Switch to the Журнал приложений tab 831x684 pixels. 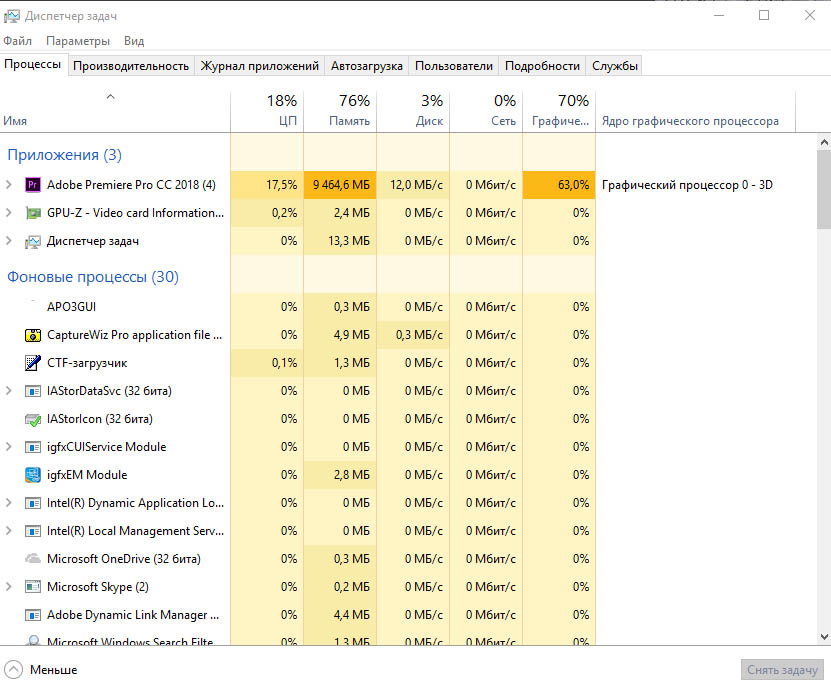(260, 66)
